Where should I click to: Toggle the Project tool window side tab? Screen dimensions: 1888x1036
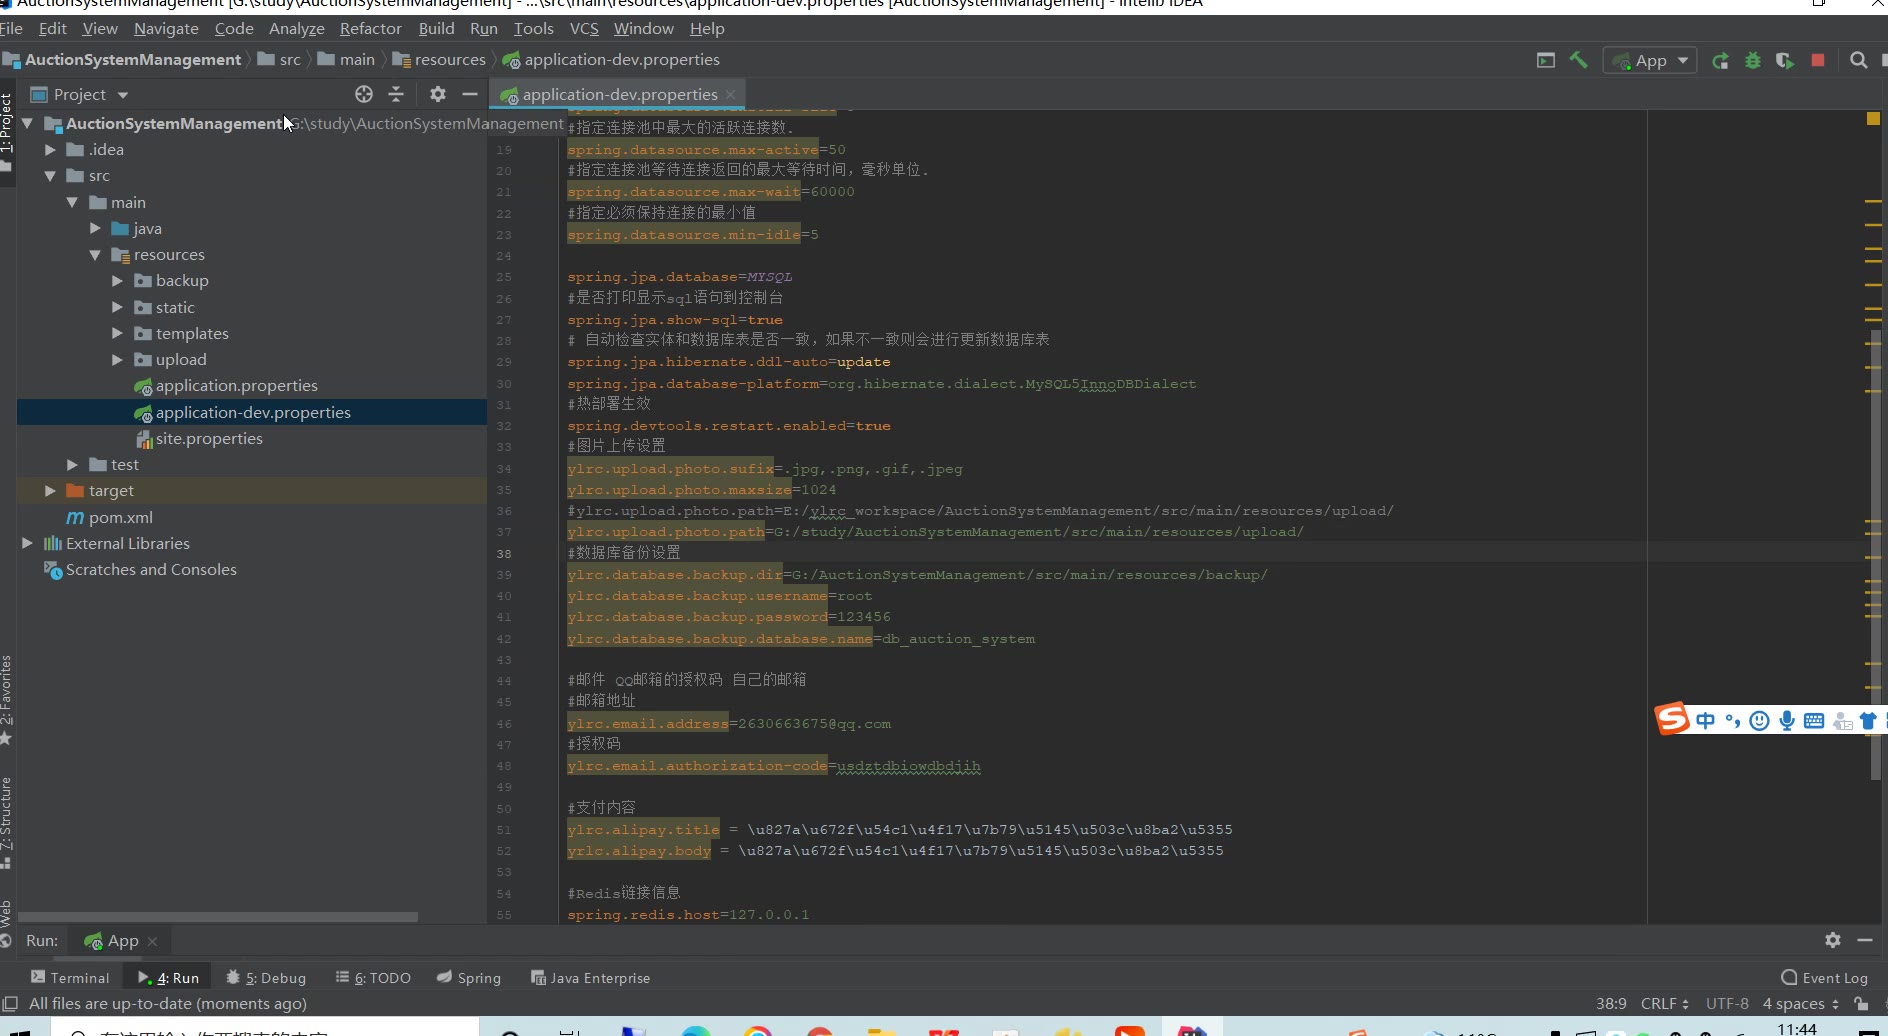(x=7, y=125)
